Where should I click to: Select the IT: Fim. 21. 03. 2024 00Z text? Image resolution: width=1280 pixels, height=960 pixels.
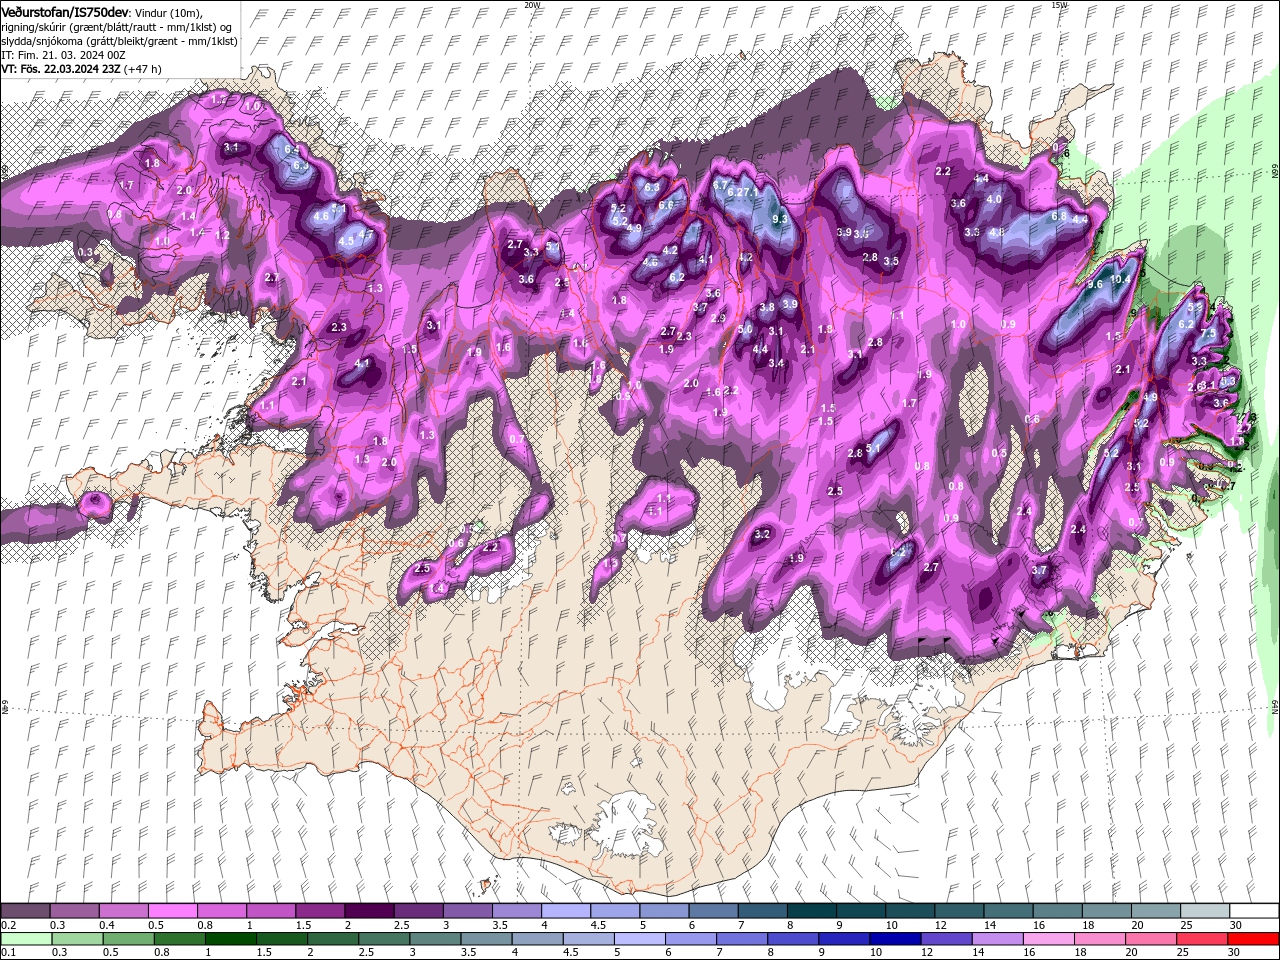(x=63, y=54)
